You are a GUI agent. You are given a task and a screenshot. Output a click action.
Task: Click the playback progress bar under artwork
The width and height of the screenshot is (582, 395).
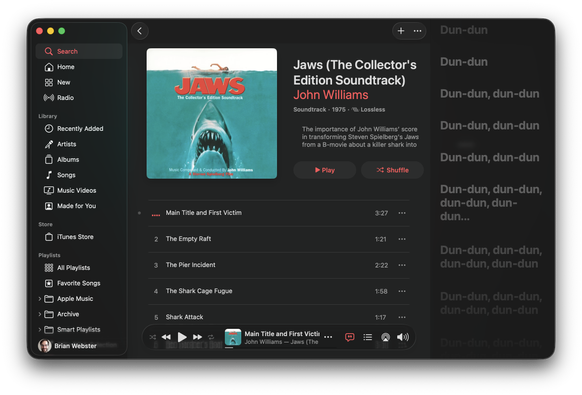pos(233,347)
